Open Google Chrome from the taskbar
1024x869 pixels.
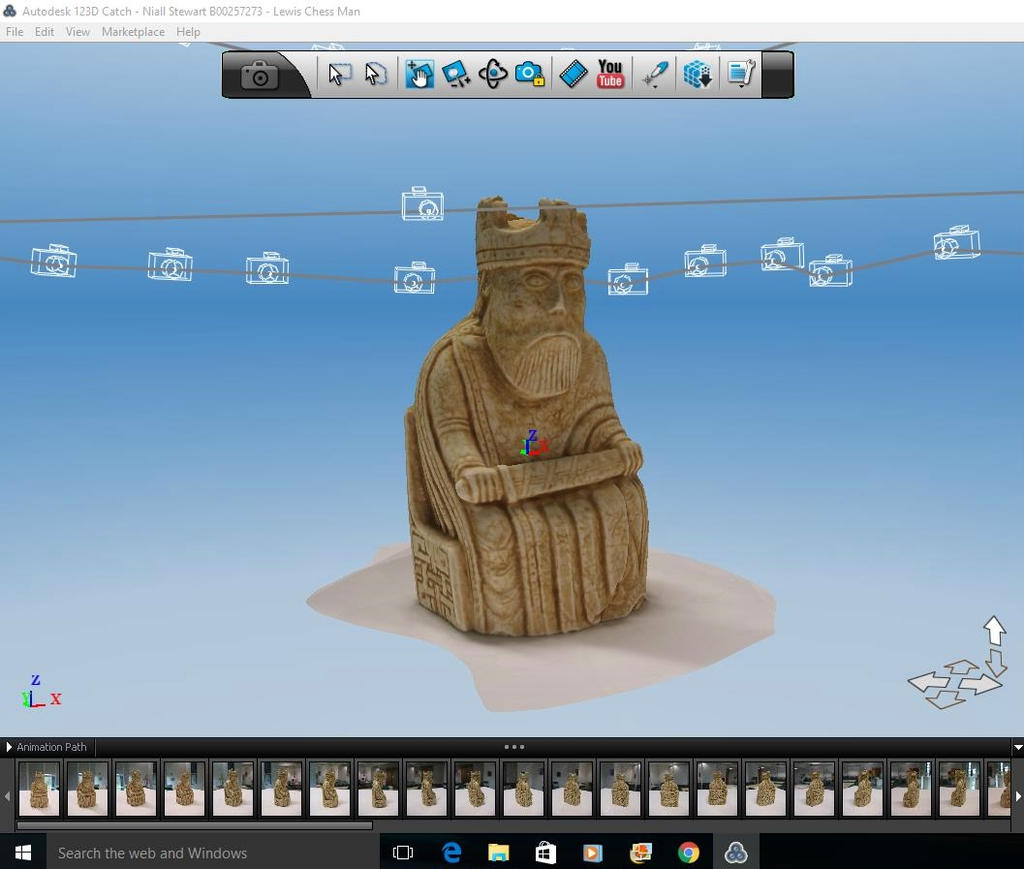689,852
